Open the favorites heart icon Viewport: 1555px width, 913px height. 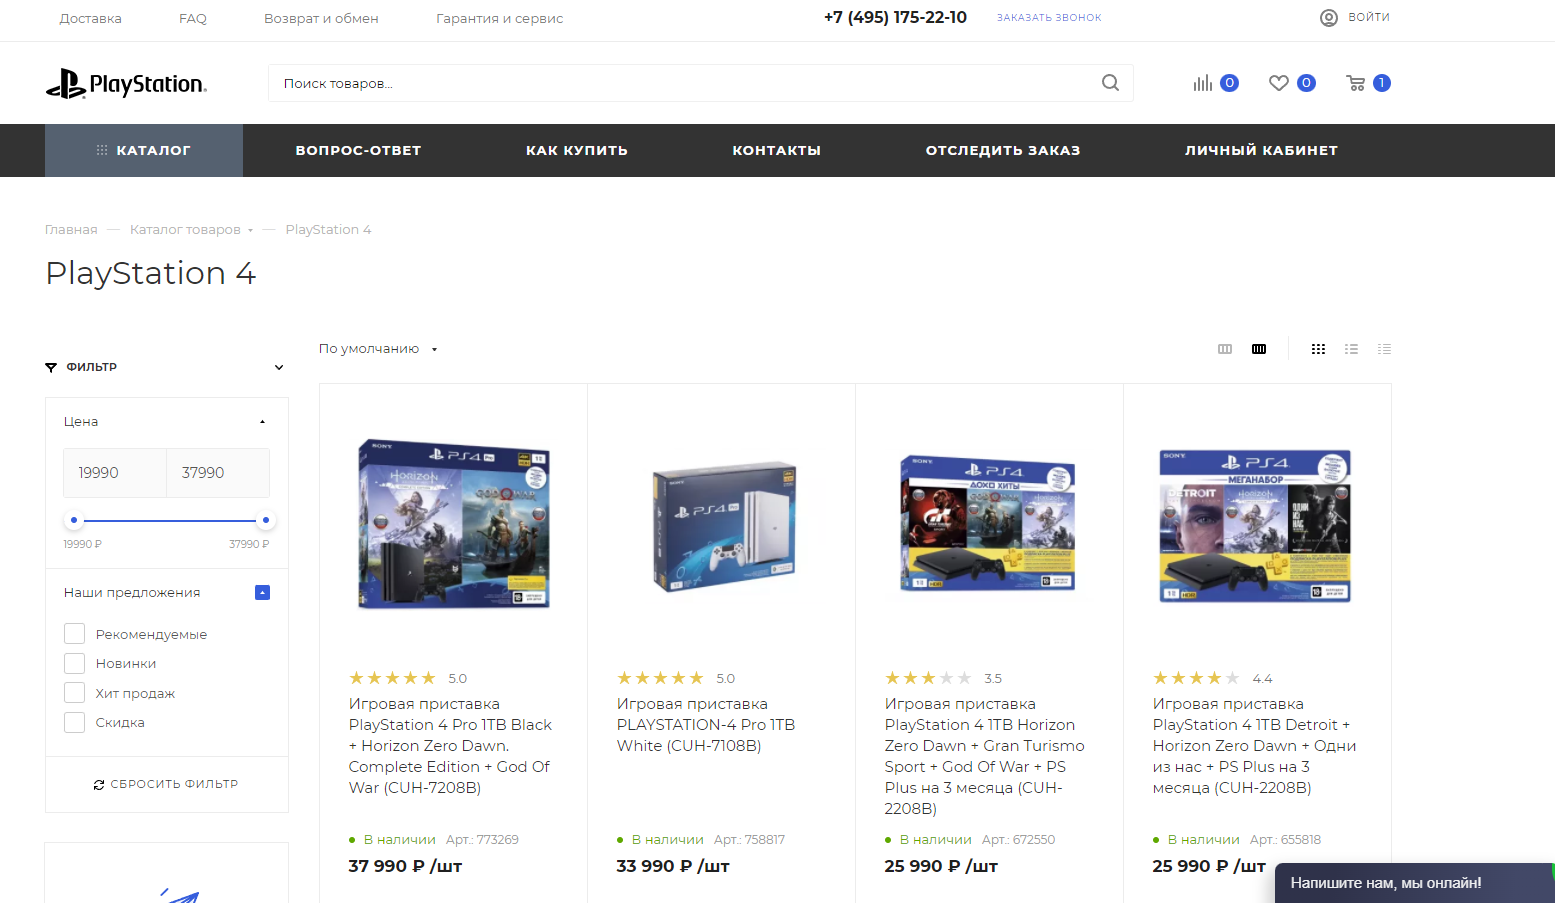1278,83
